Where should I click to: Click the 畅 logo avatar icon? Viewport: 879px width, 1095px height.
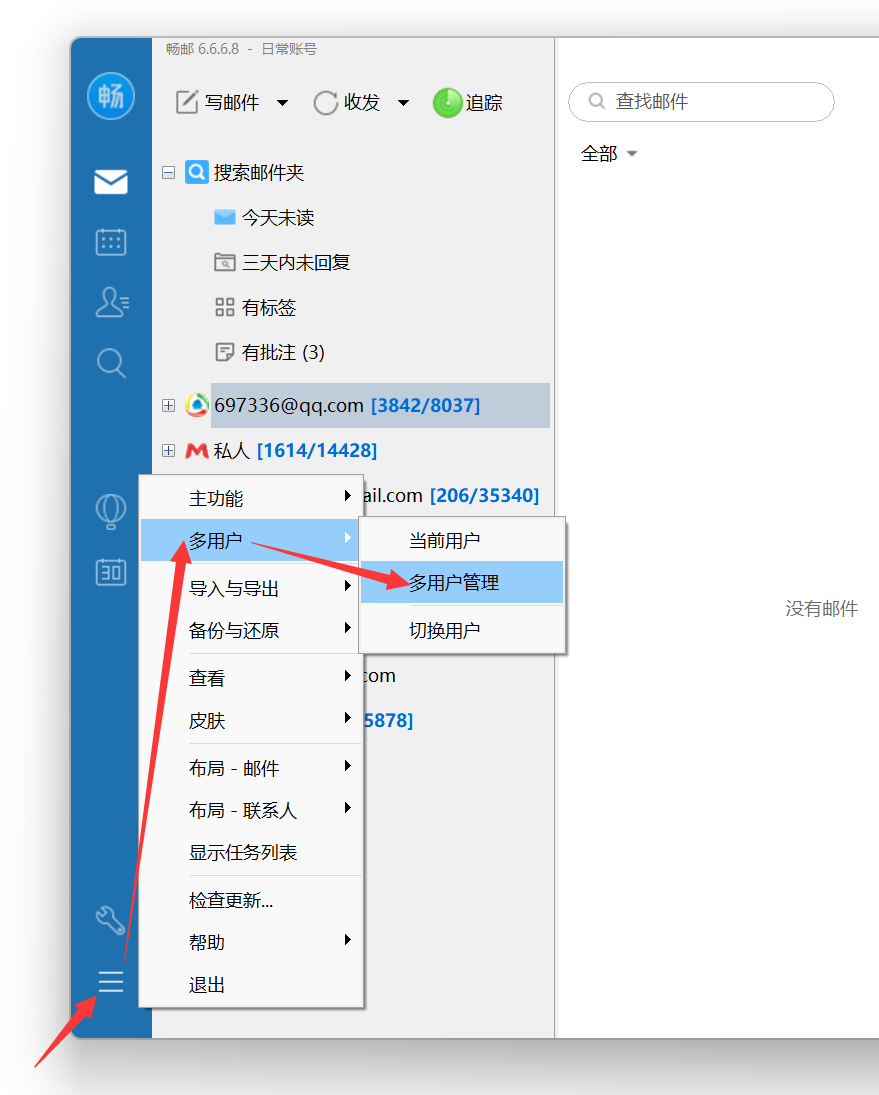coord(110,96)
